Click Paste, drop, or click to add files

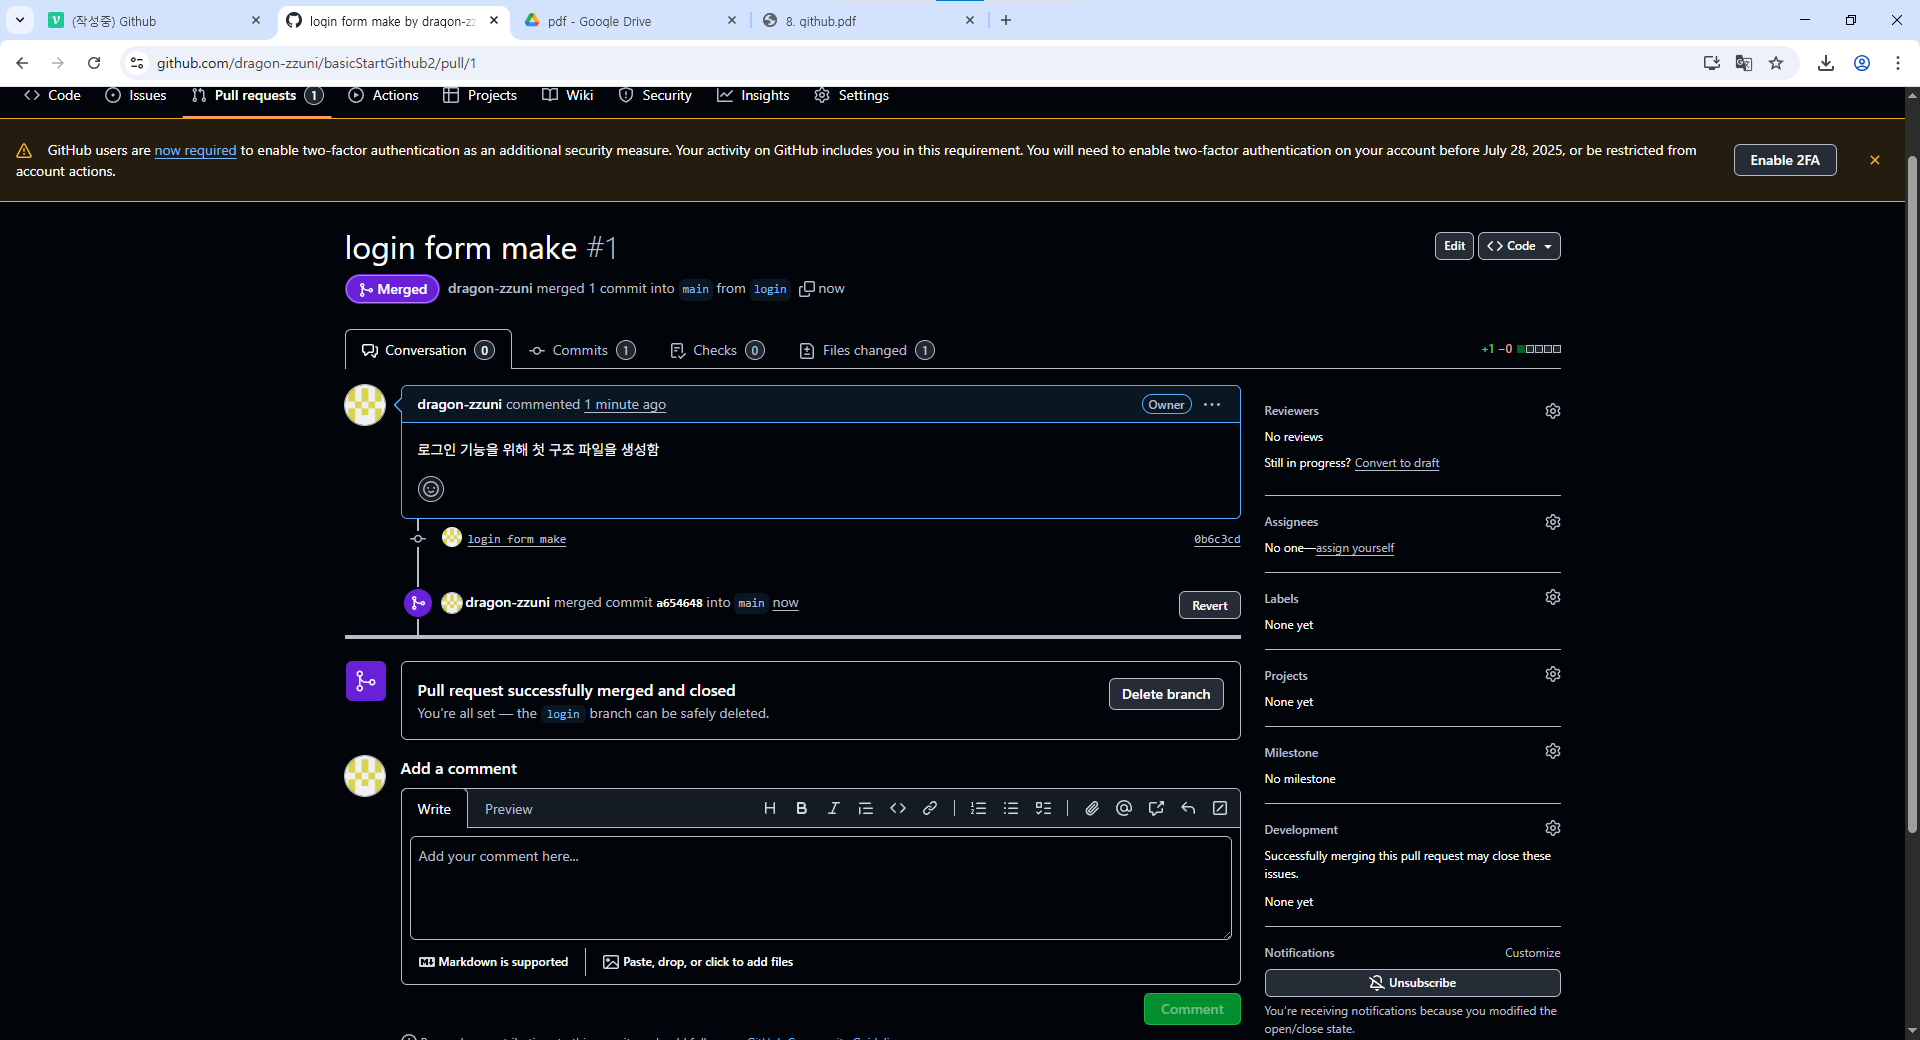[x=698, y=962]
